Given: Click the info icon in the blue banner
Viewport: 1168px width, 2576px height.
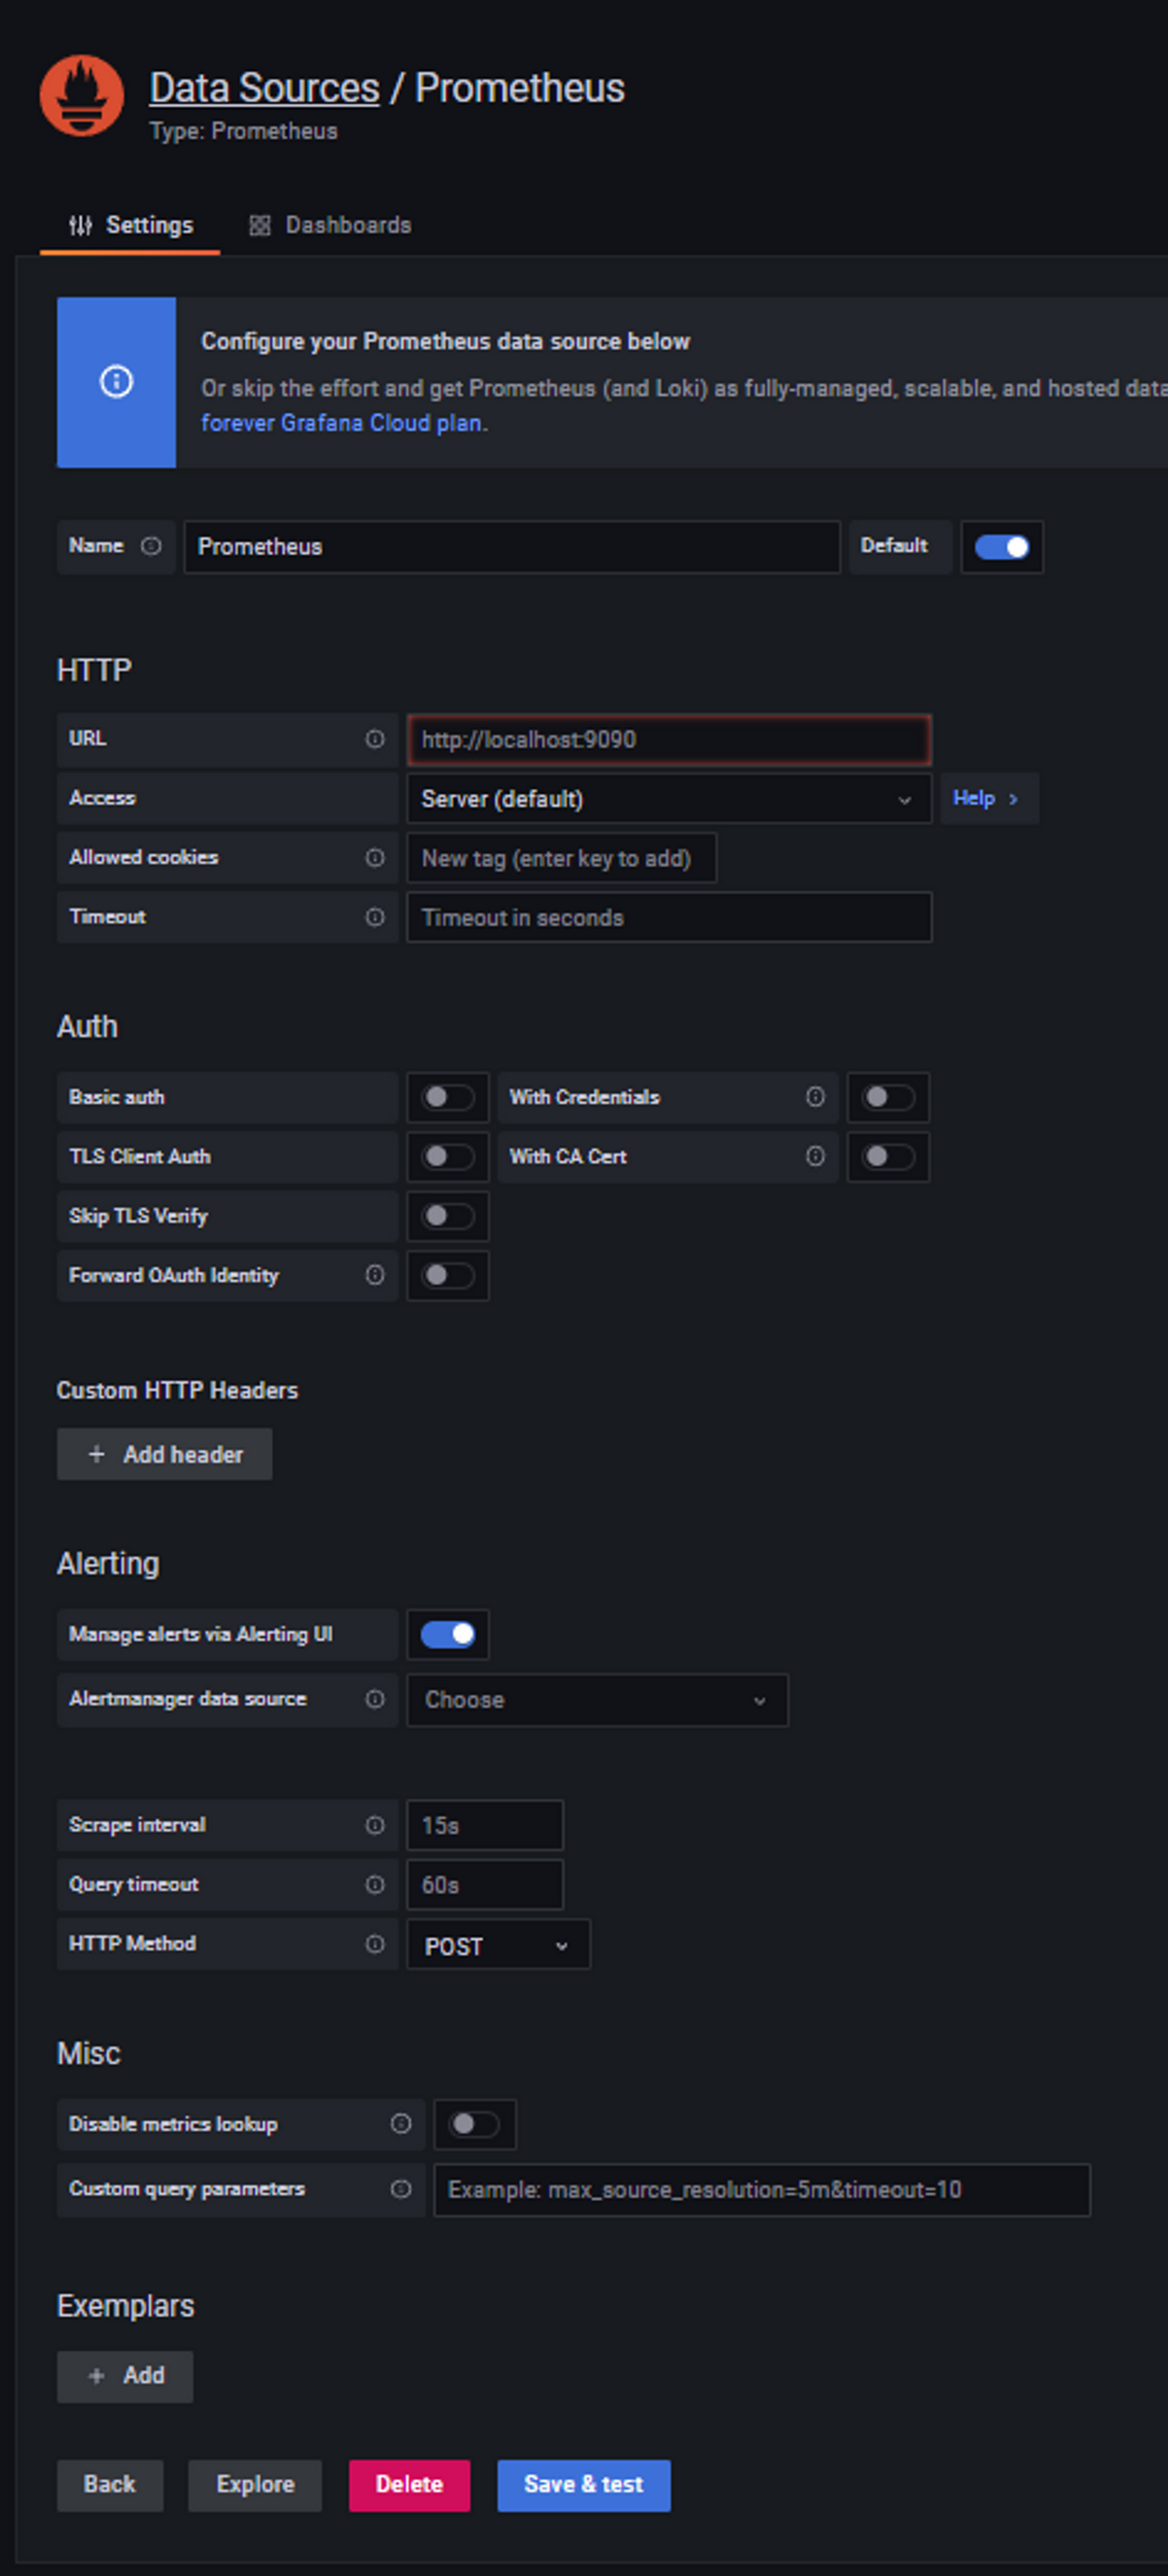Looking at the screenshot, I should pos(116,382).
